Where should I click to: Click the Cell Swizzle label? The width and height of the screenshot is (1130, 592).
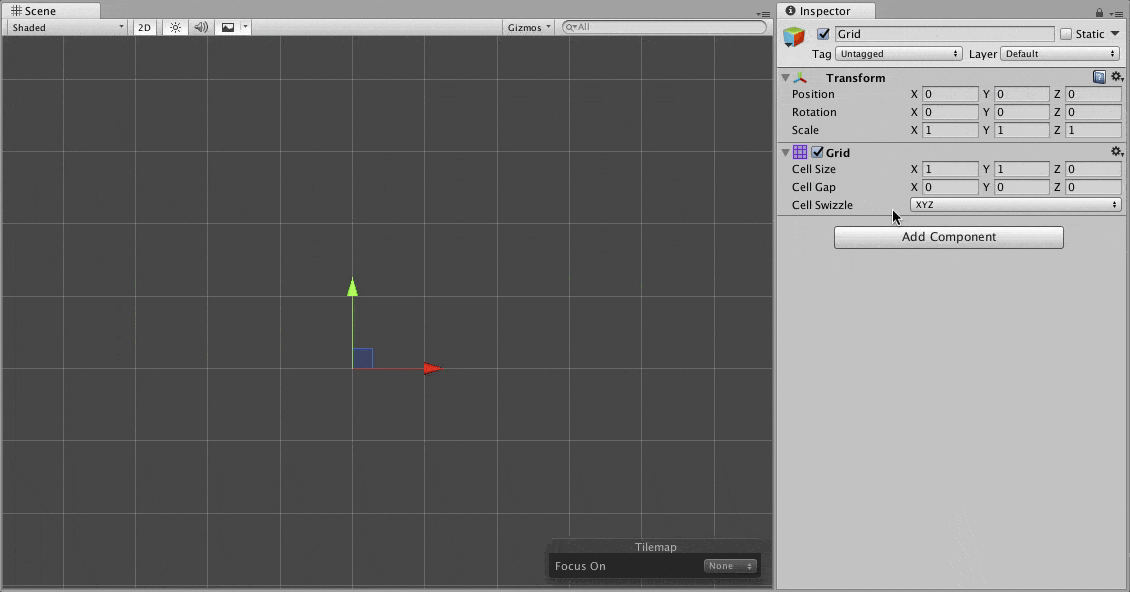[822, 206]
